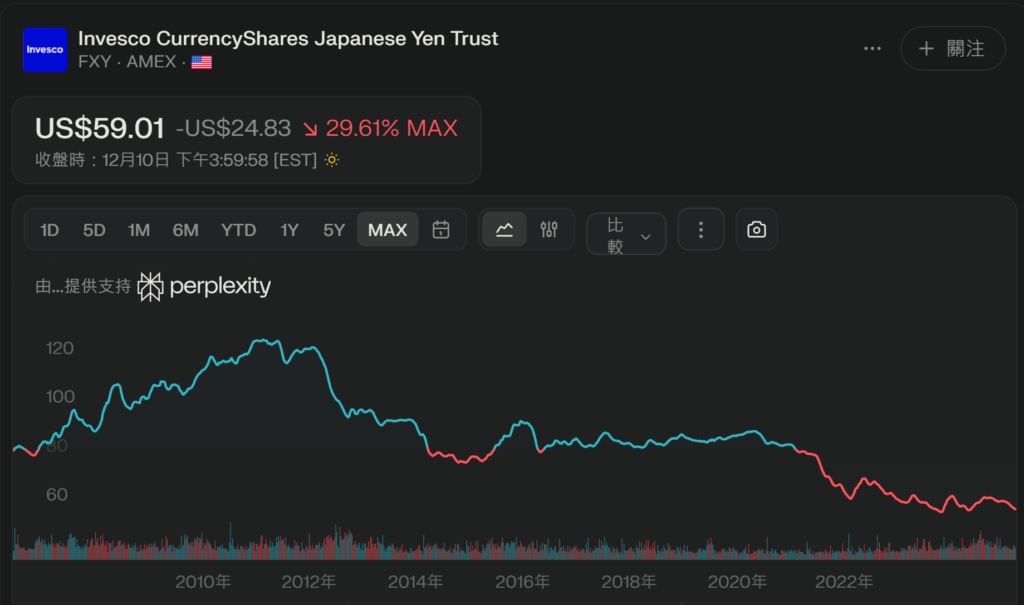Open the three-dot more options menu in header
Viewport: 1024px width, 605px height.
click(x=872, y=49)
